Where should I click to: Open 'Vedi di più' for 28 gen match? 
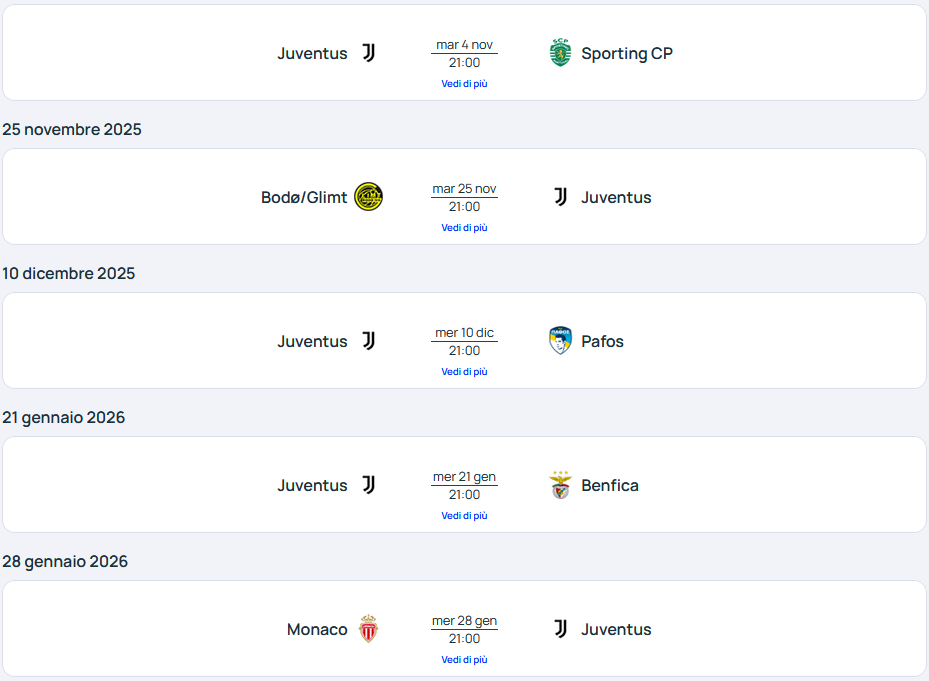[x=464, y=660]
